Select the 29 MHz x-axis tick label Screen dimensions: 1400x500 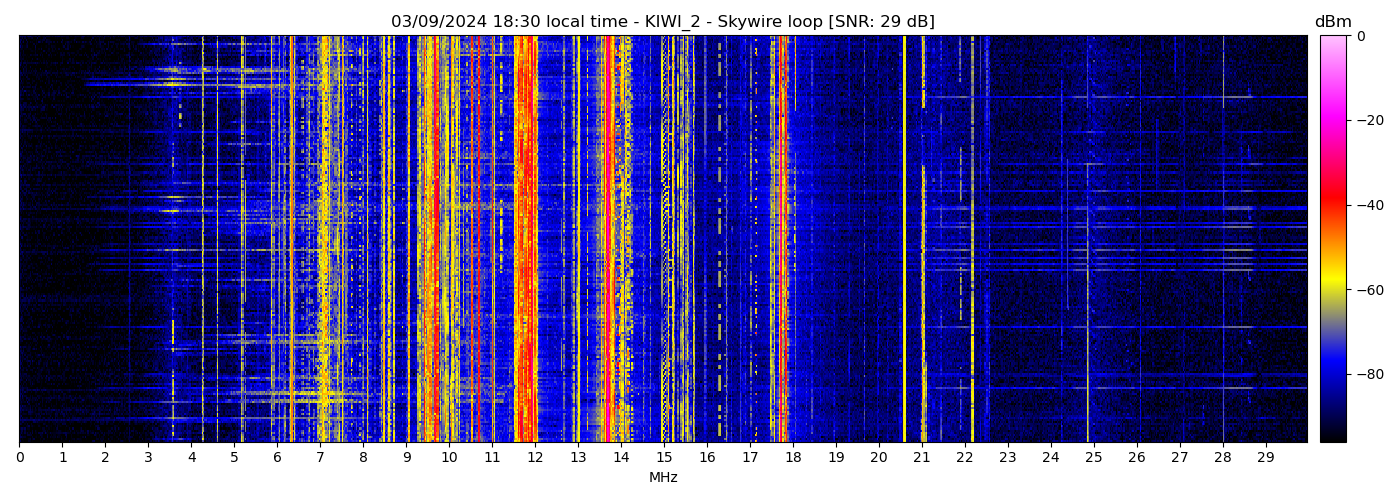tap(1265, 457)
